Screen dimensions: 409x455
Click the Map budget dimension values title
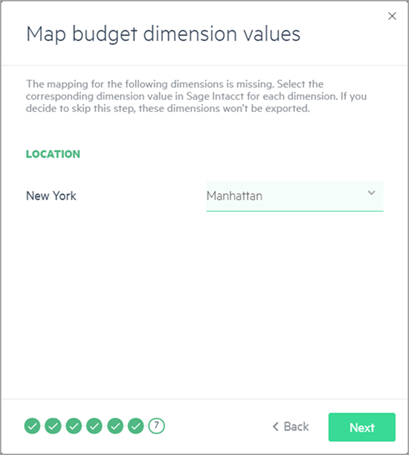point(163,35)
